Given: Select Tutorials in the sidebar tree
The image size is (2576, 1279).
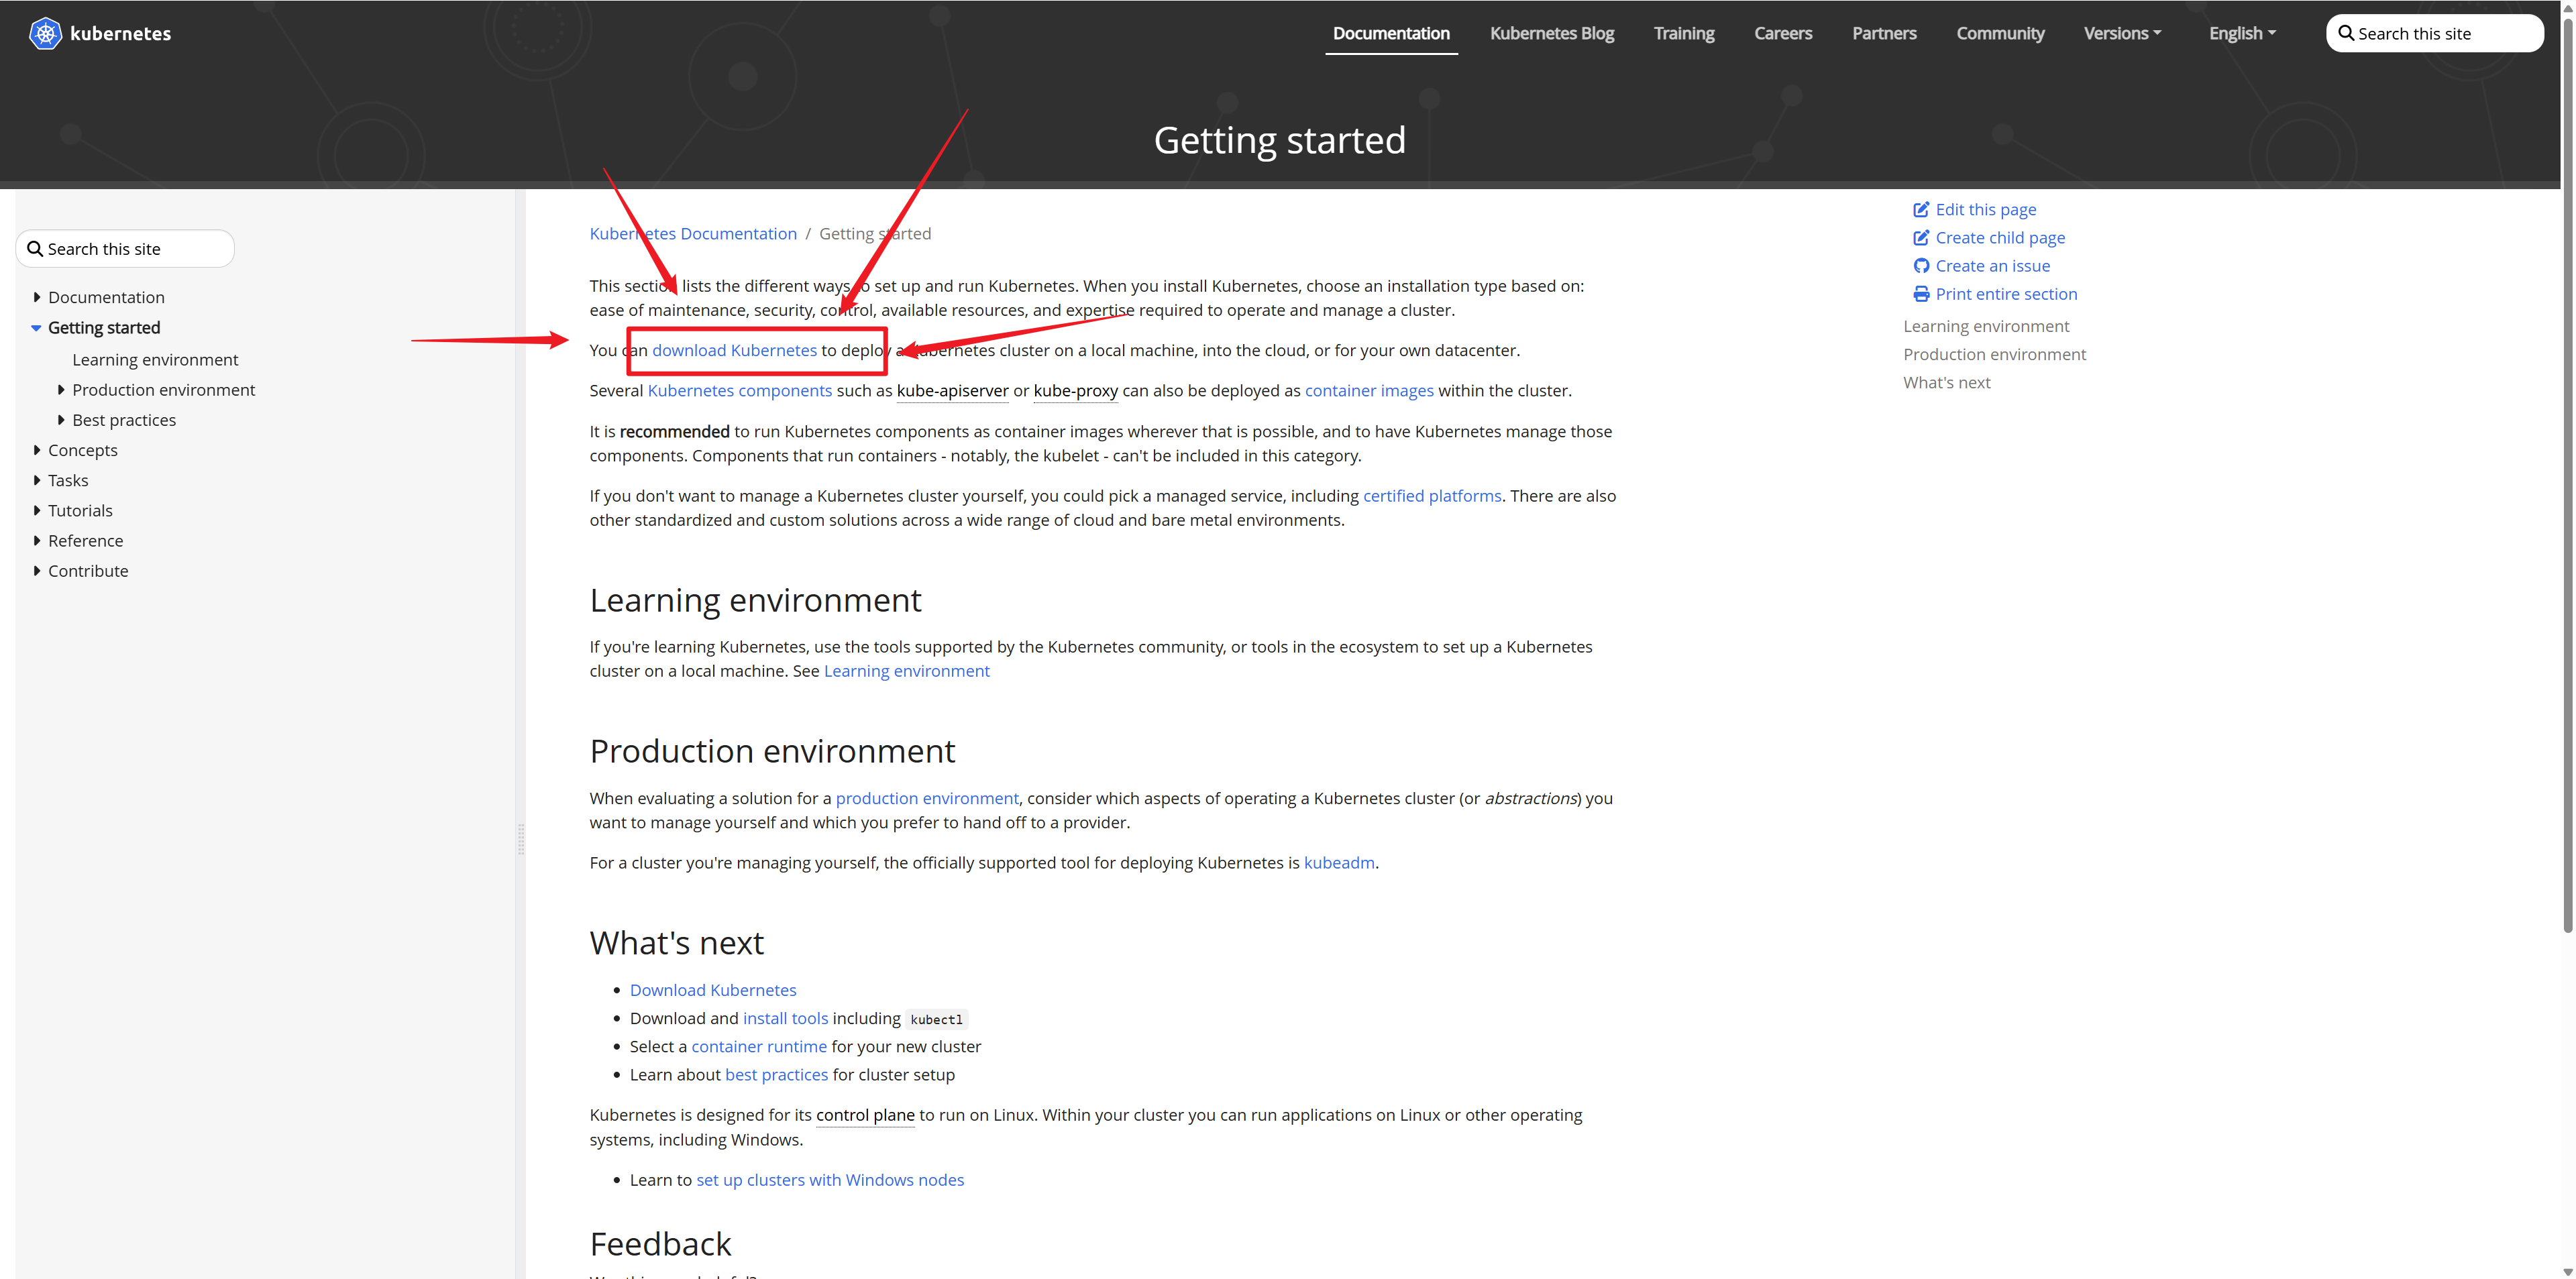Looking at the screenshot, I should coord(80,510).
